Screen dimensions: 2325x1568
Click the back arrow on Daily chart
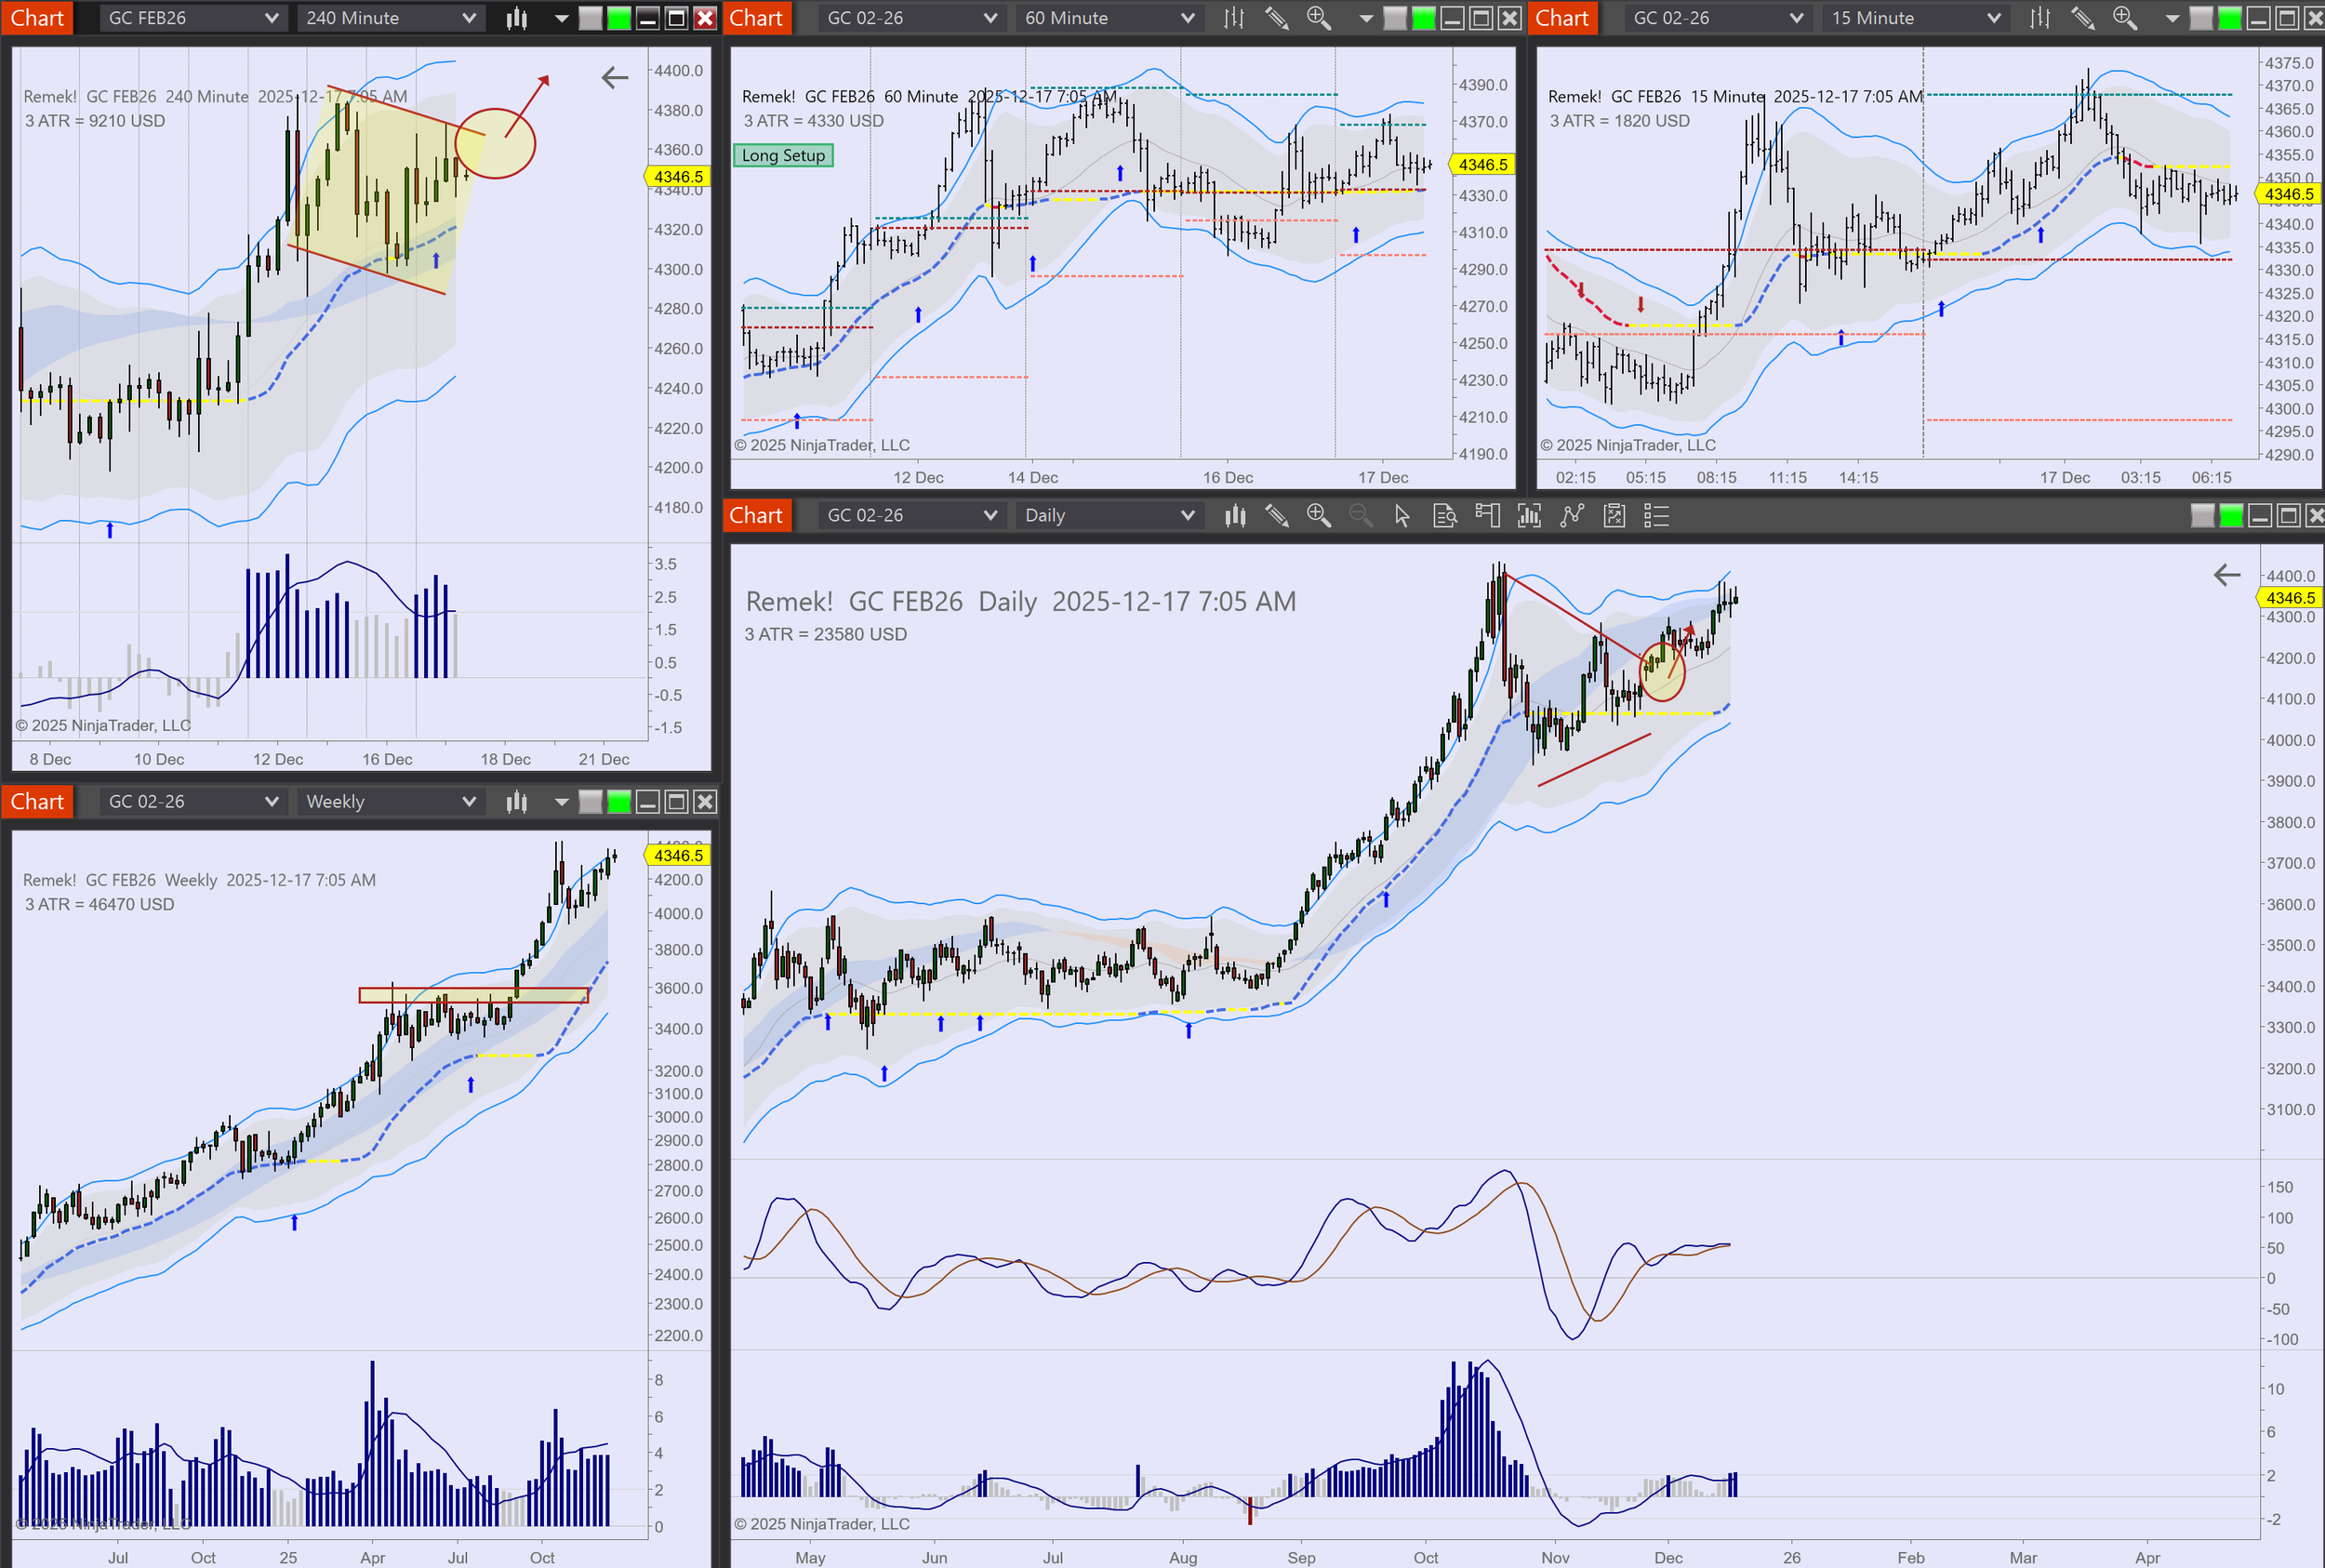(2226, 575)
